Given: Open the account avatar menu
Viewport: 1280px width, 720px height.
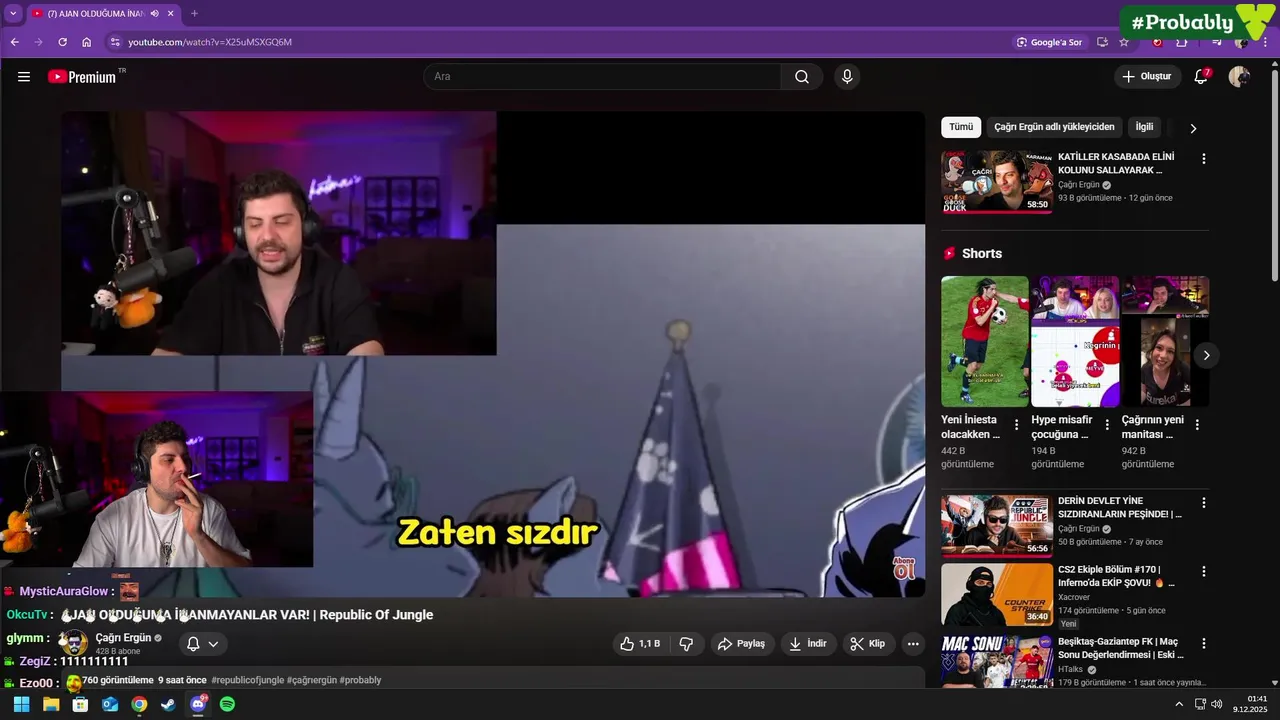Looking at the screenshot, I should (x=1239, y=77).
